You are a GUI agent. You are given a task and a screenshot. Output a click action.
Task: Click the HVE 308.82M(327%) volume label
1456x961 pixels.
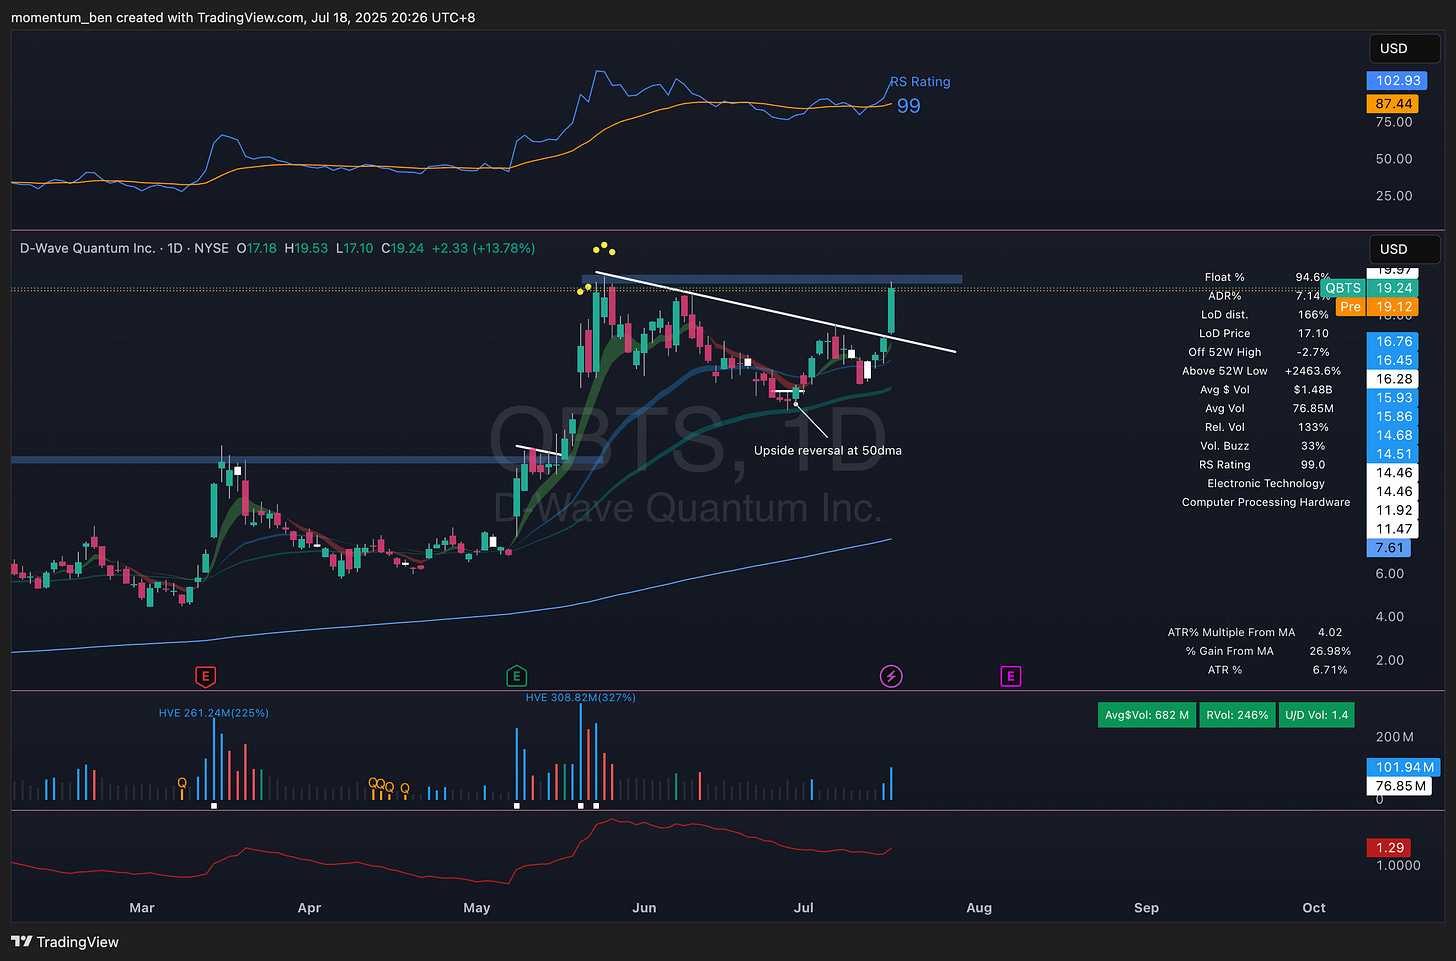(581, 698)
